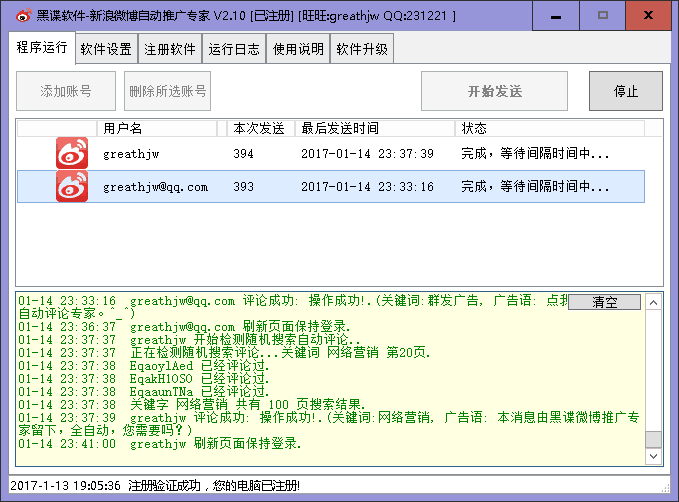
Task: Click the log line mentioning EqaaunTNa
Action: [144, 392]
